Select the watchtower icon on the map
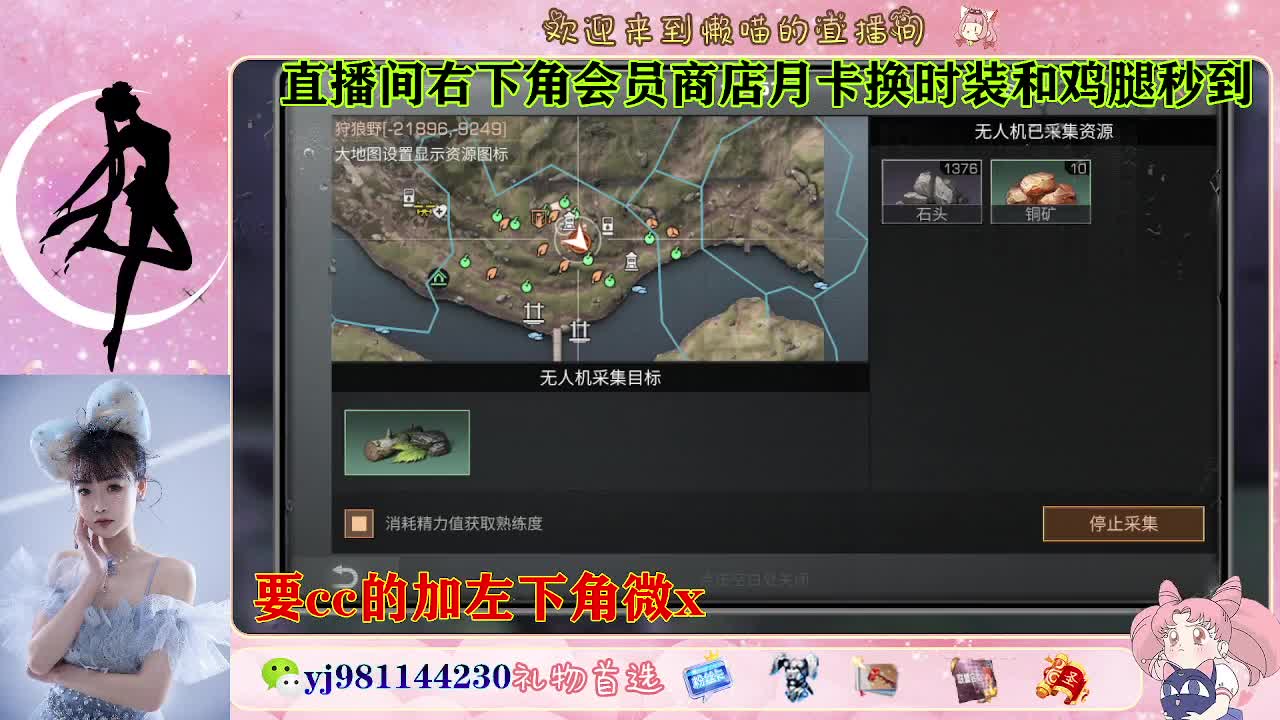Screen dimensions: 1280x720 631,259
